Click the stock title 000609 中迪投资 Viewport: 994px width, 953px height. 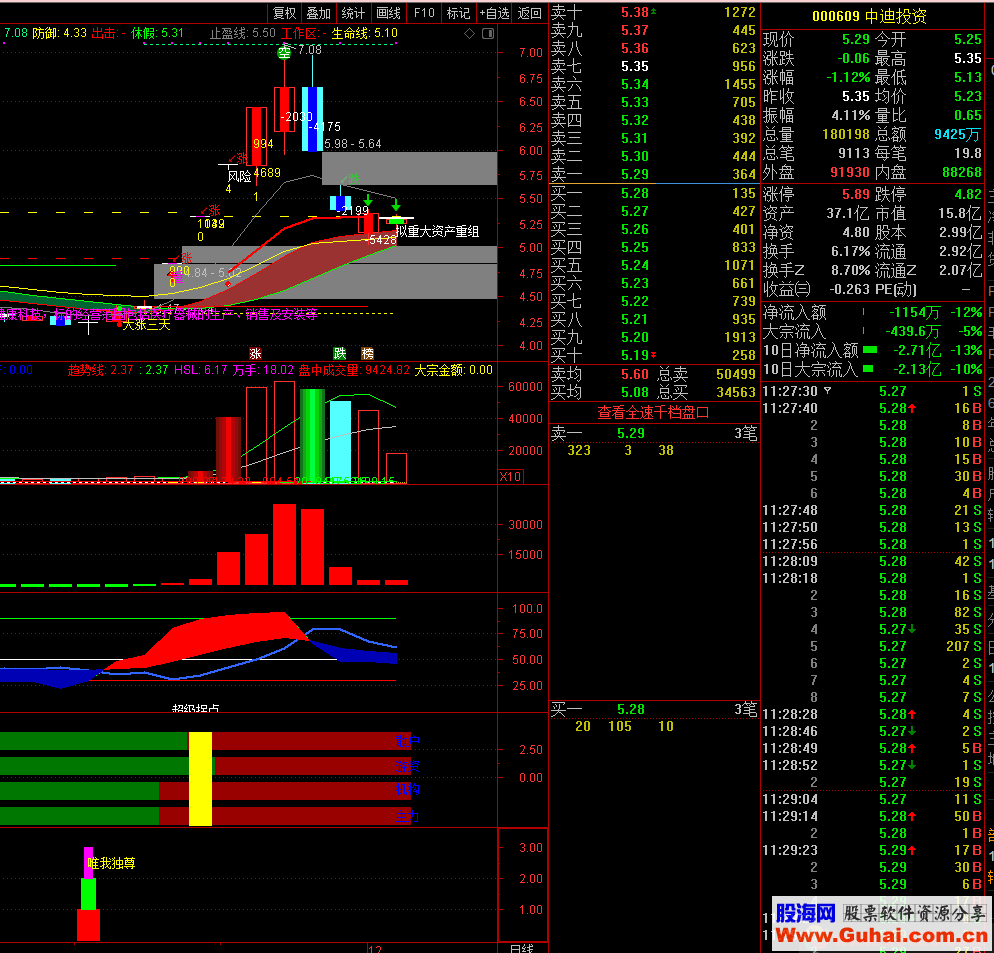pyautogui.click(x=869, y=16)
